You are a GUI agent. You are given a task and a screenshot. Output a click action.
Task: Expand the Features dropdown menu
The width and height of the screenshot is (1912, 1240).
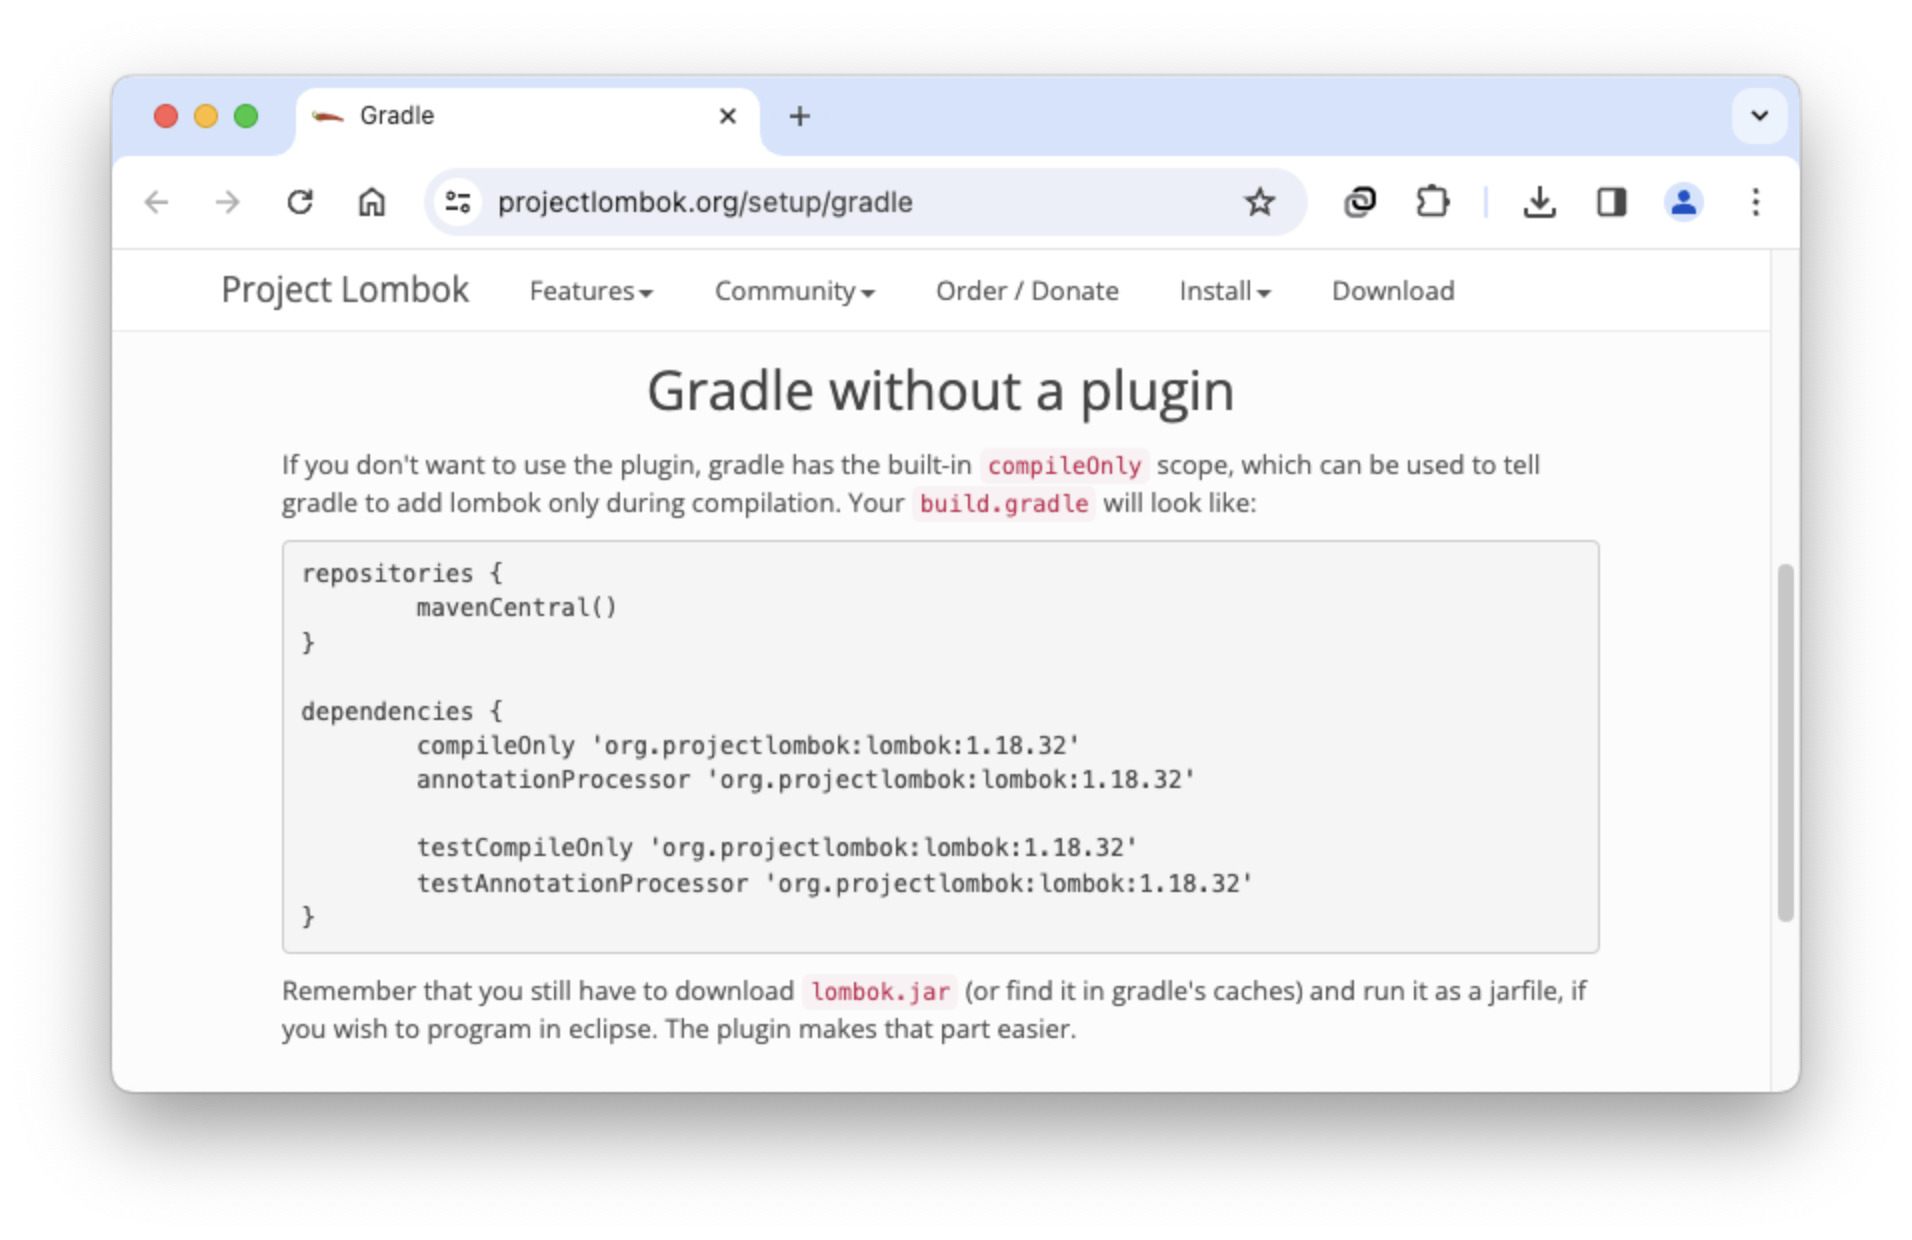click(x=591, y=291)
